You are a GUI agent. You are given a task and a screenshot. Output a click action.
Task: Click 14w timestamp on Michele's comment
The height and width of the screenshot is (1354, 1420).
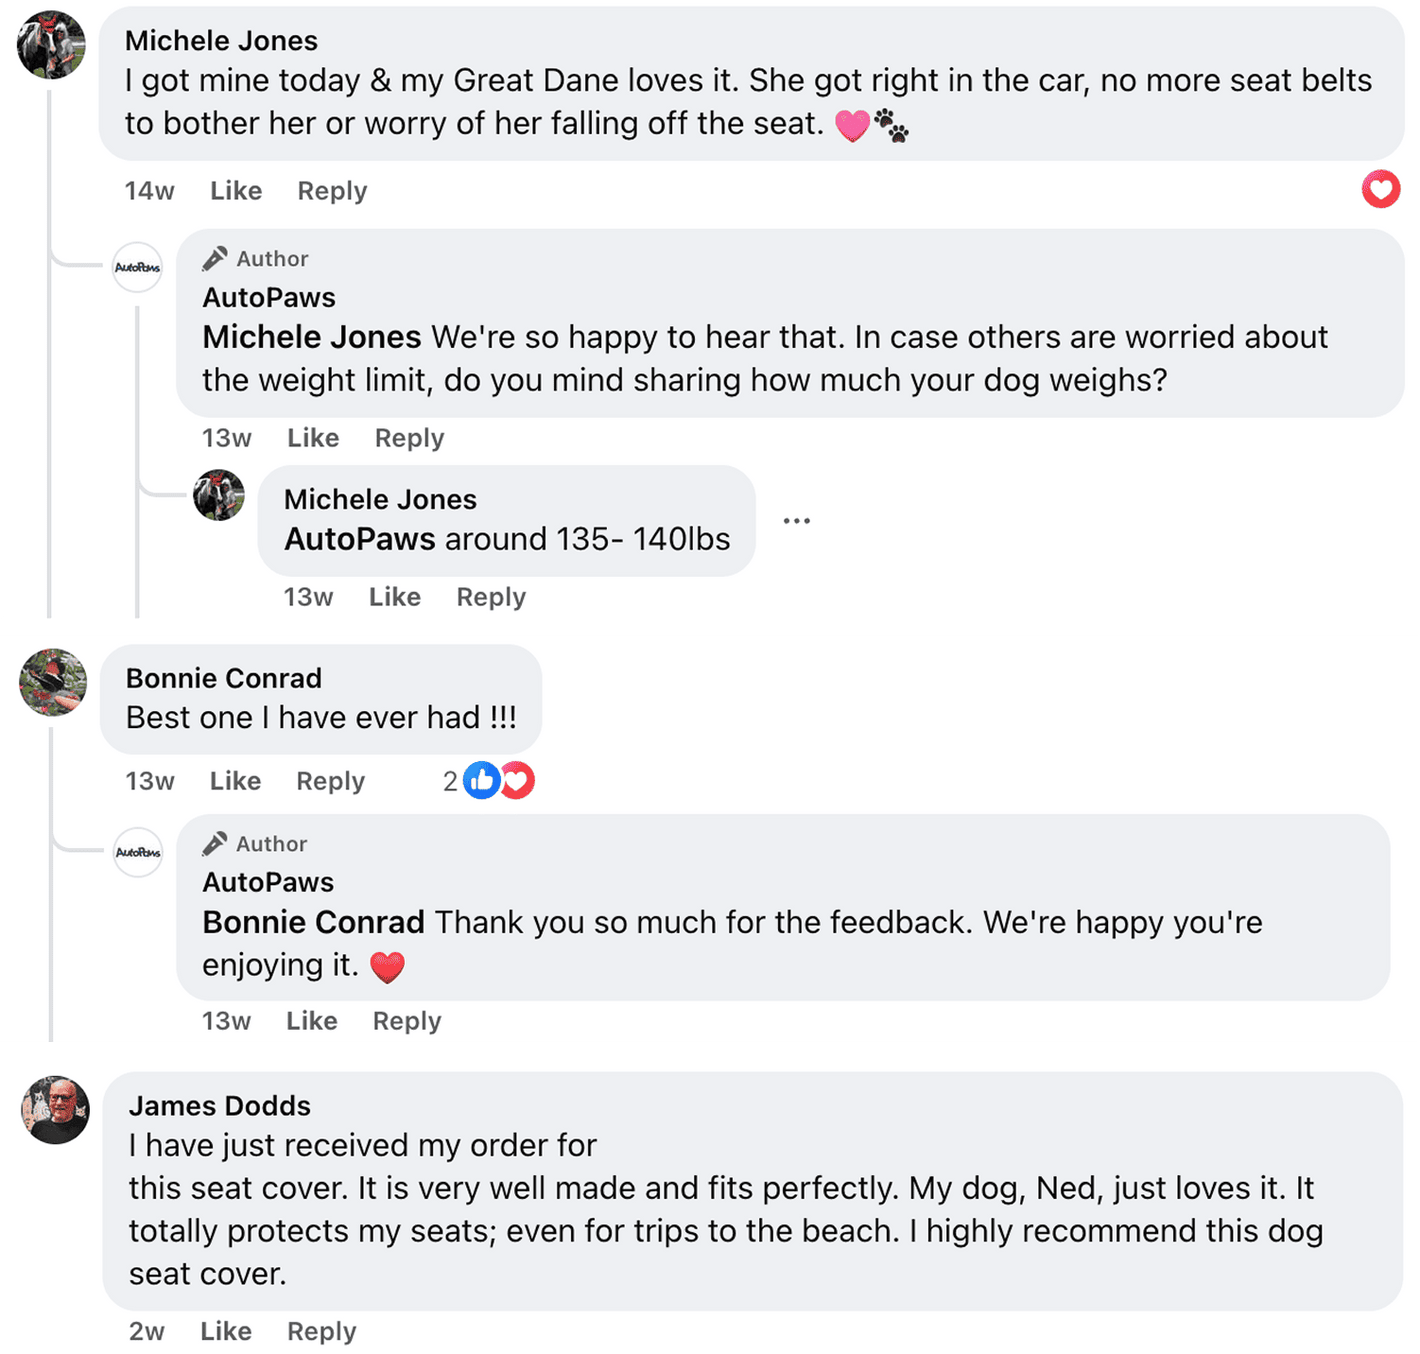(149, 191)
